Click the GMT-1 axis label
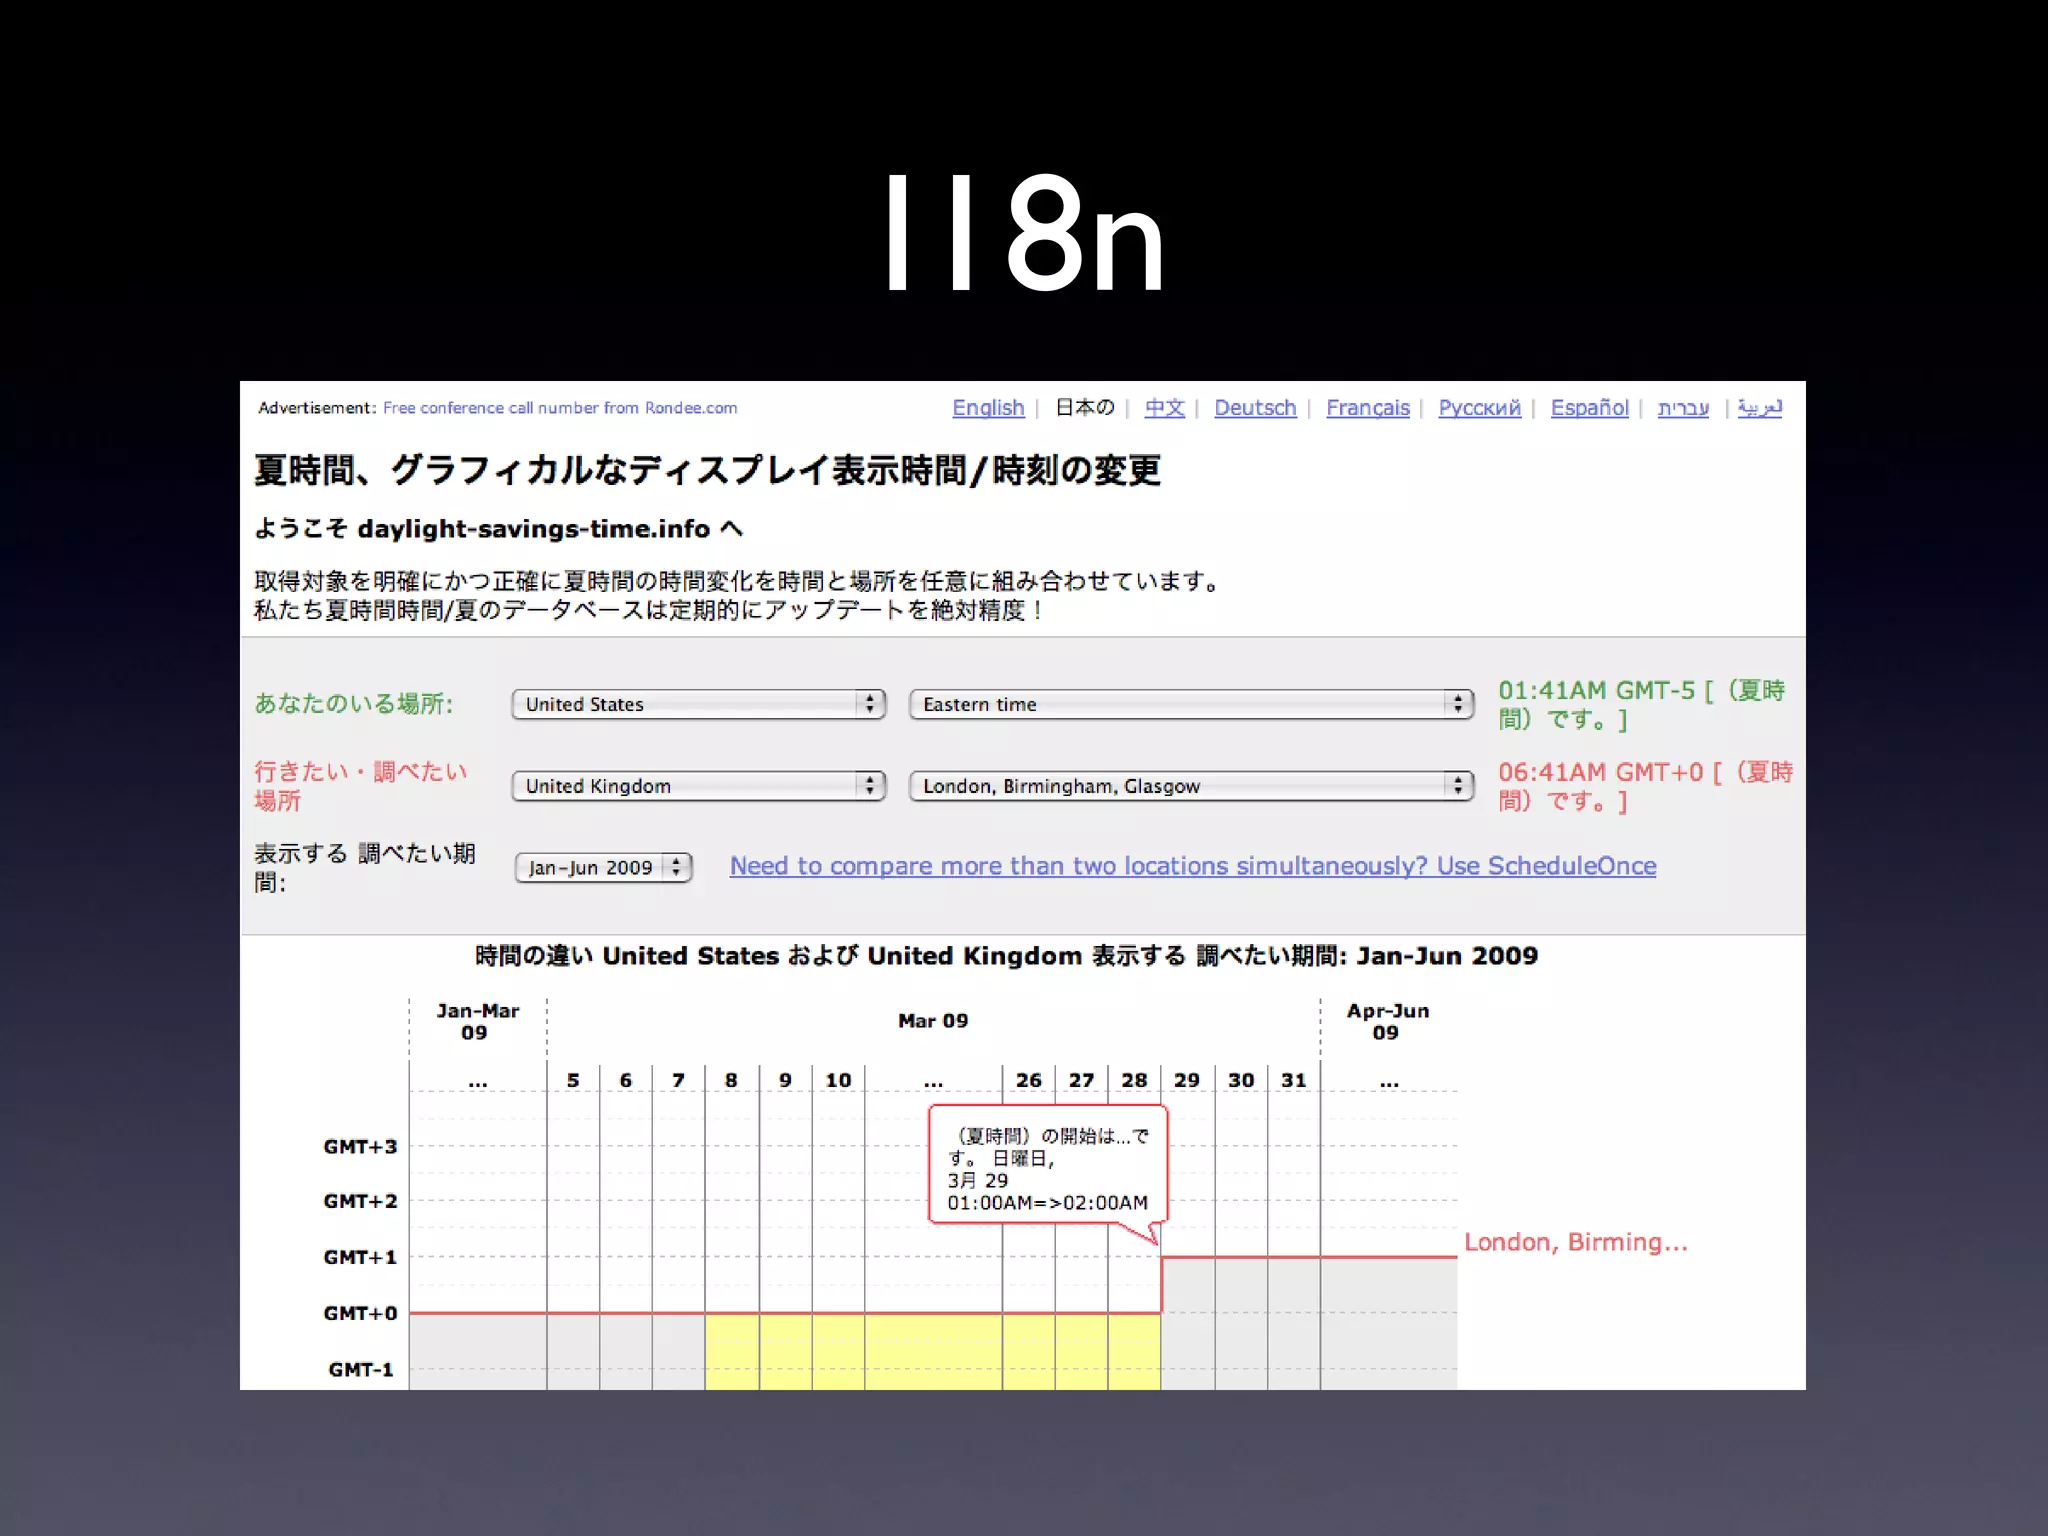This screenshot has width=2048, height=1536. [361, 1370]
